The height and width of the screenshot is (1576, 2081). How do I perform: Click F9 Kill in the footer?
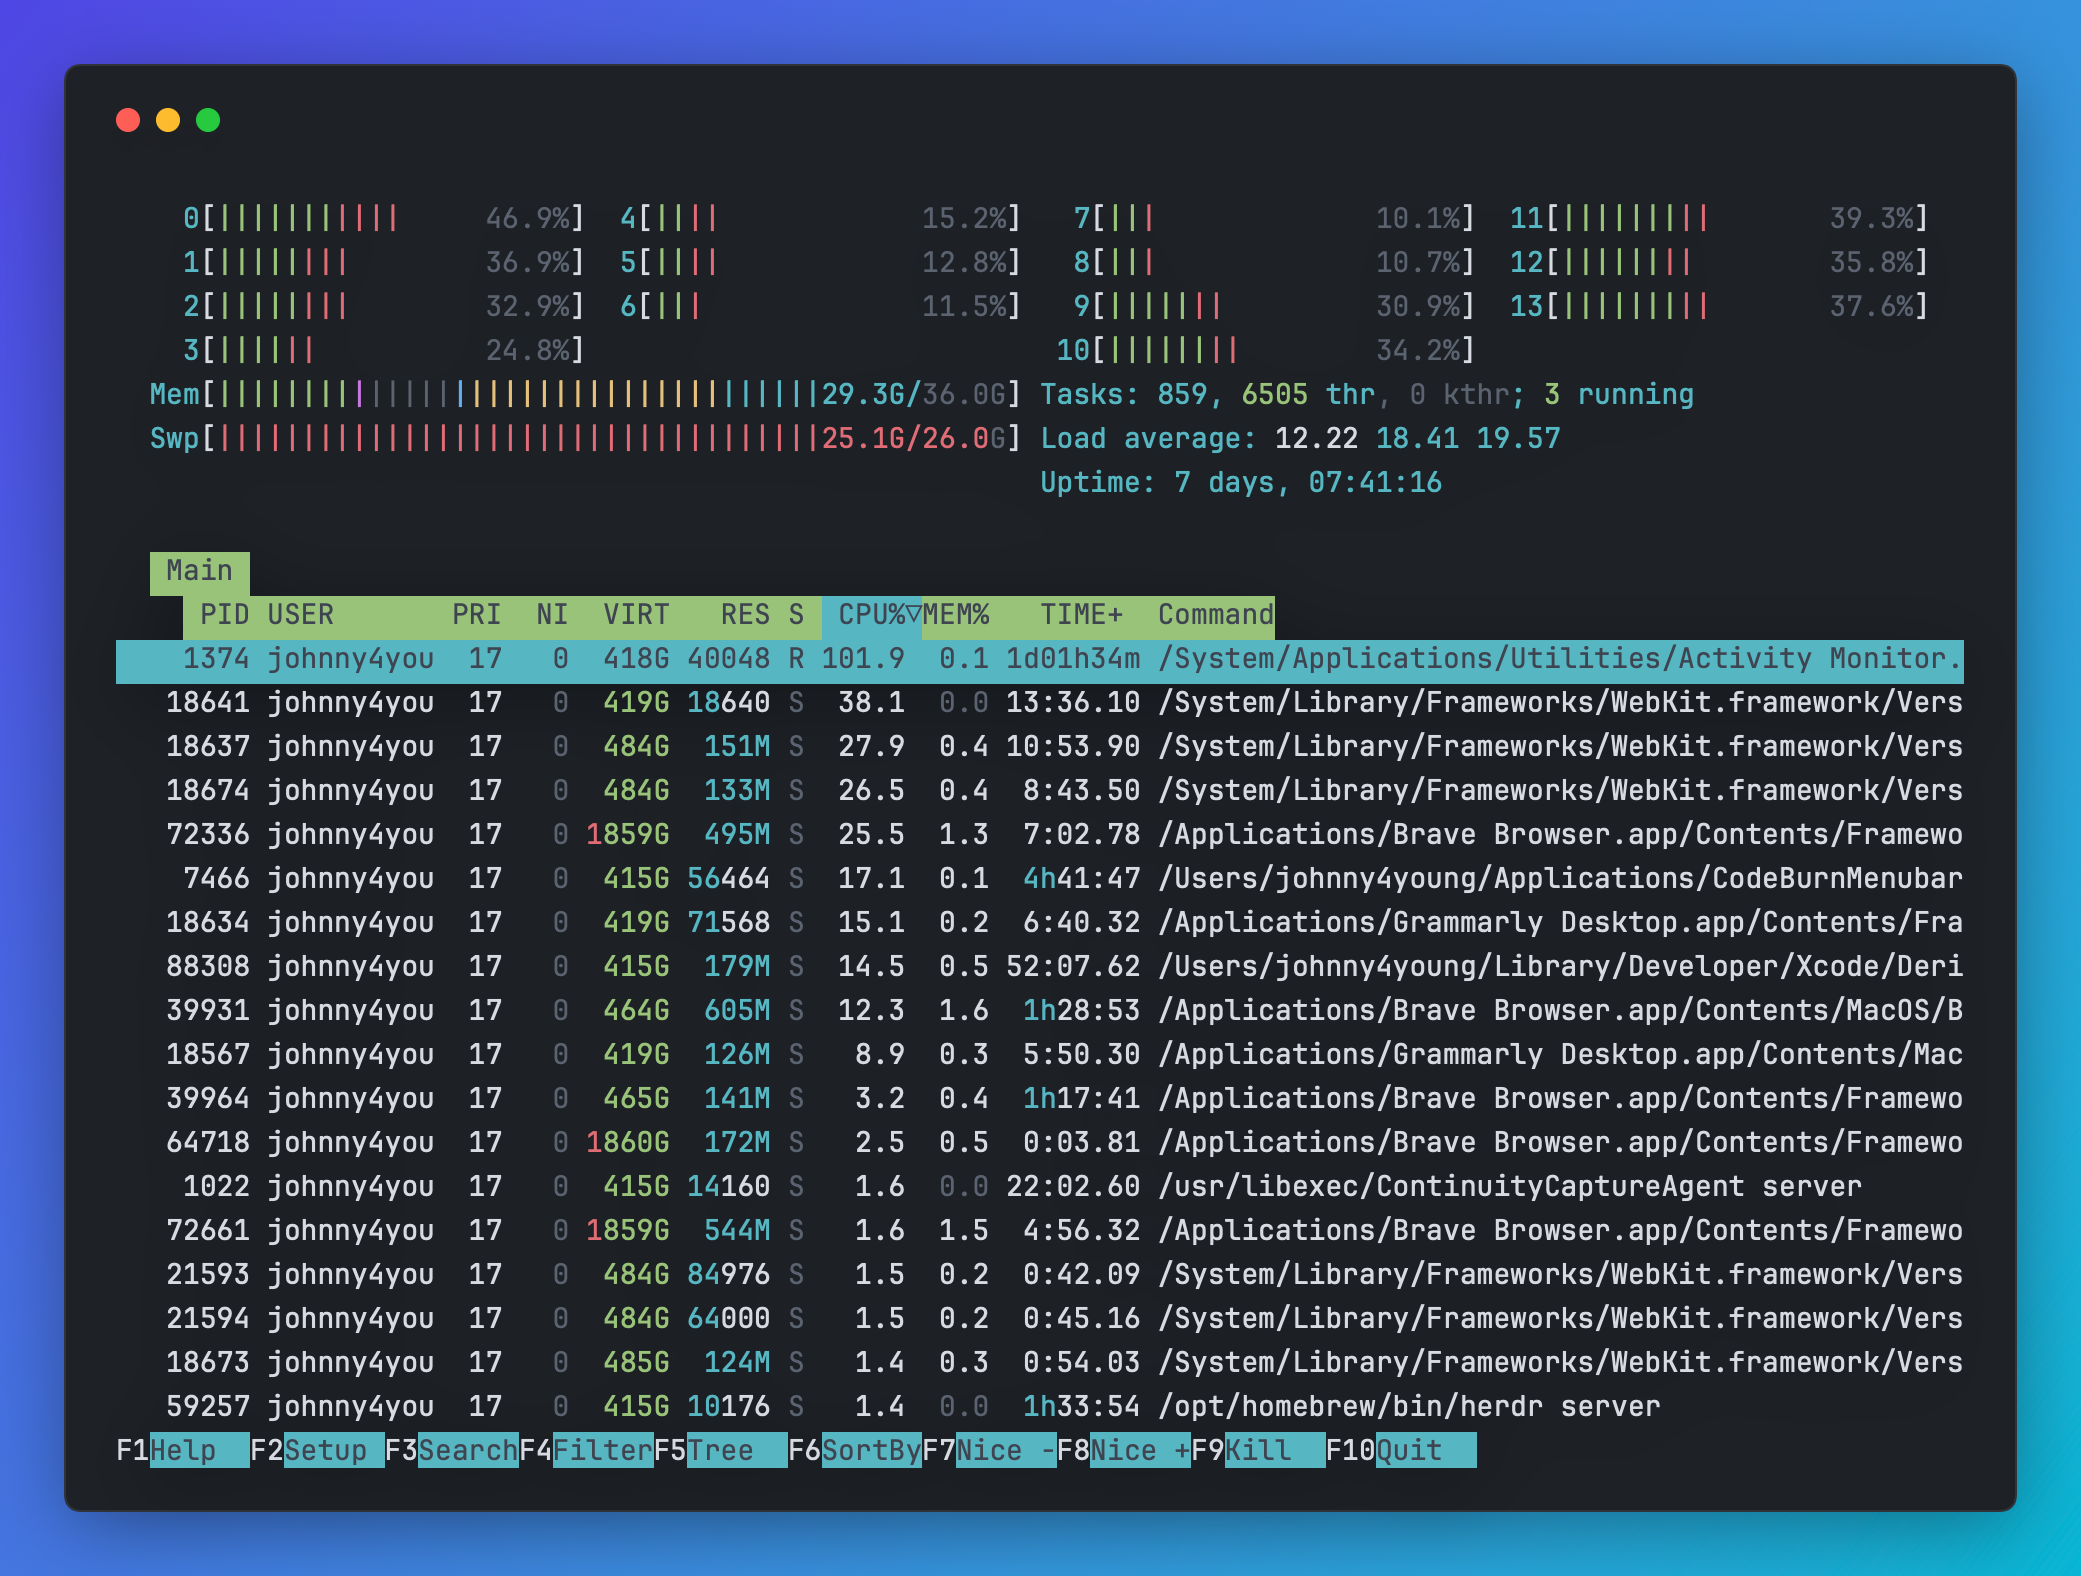pos(1258,1450)
